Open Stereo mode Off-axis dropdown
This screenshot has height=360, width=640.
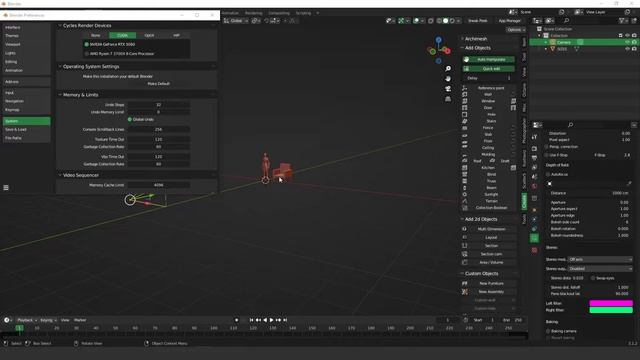tap(600, 260)
